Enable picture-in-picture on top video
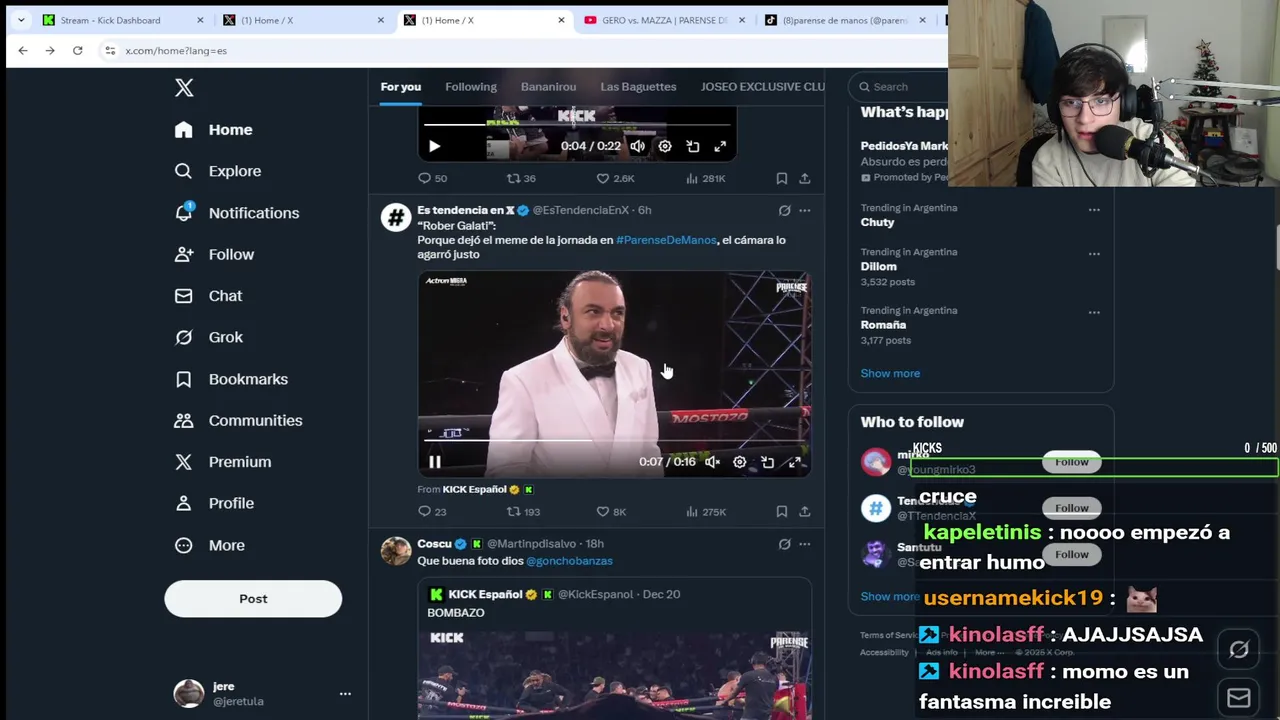This screenshot has height=720, width=1280. tap(692, 146)
